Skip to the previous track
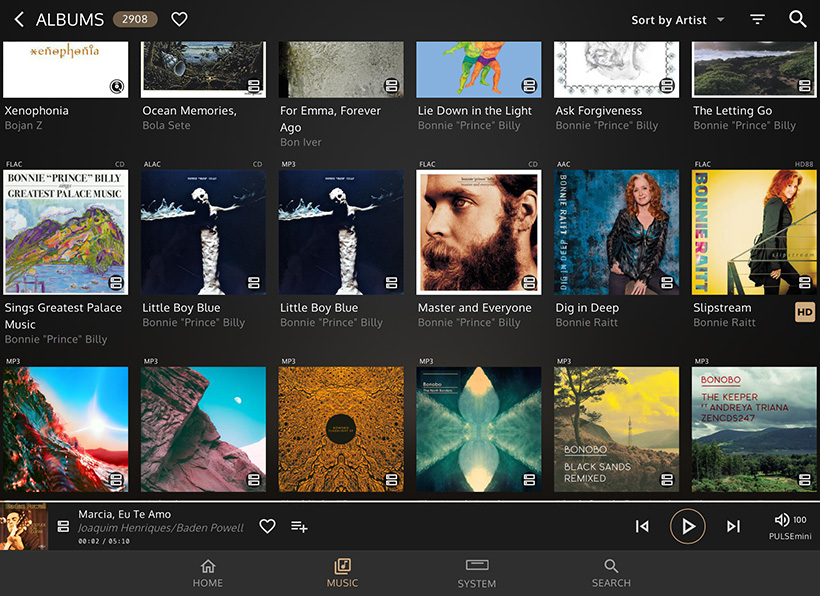820x596 pixels. (x=643, y=526)
